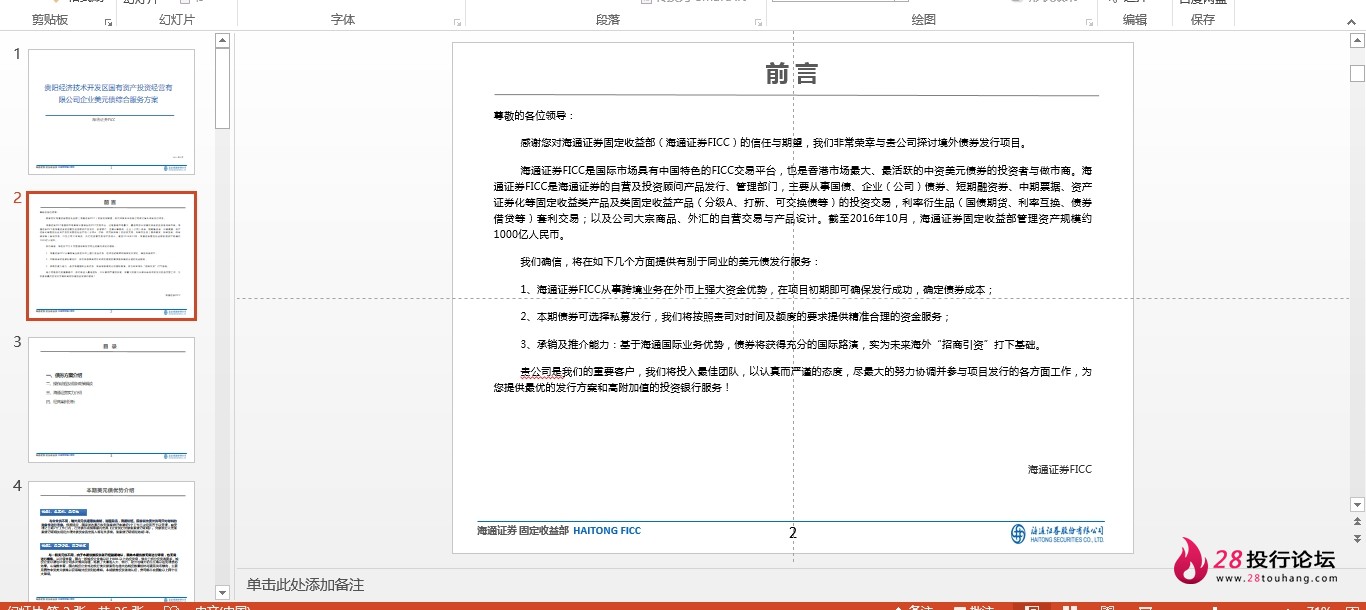This screenshot has width=1366, height=610.
Task: Click the notes area 单击此处添加备注
Action: coord(305,585)
